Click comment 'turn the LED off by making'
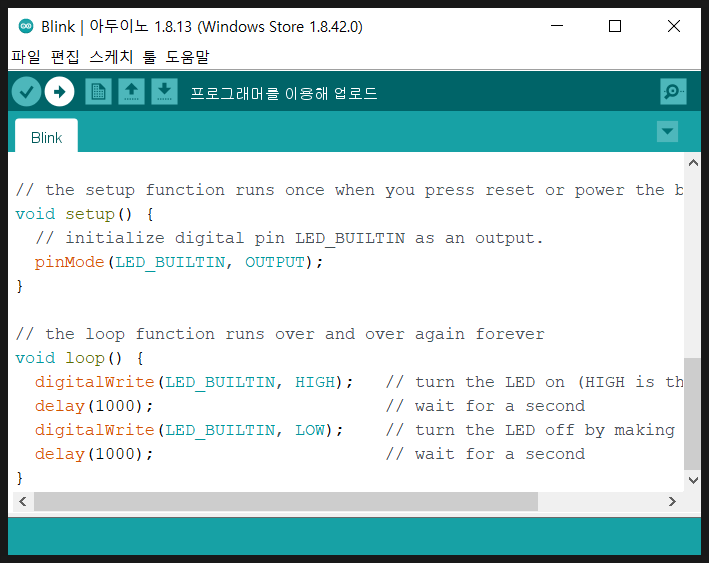This screenshot has width=709, height=563. click(x=545, y=430)
